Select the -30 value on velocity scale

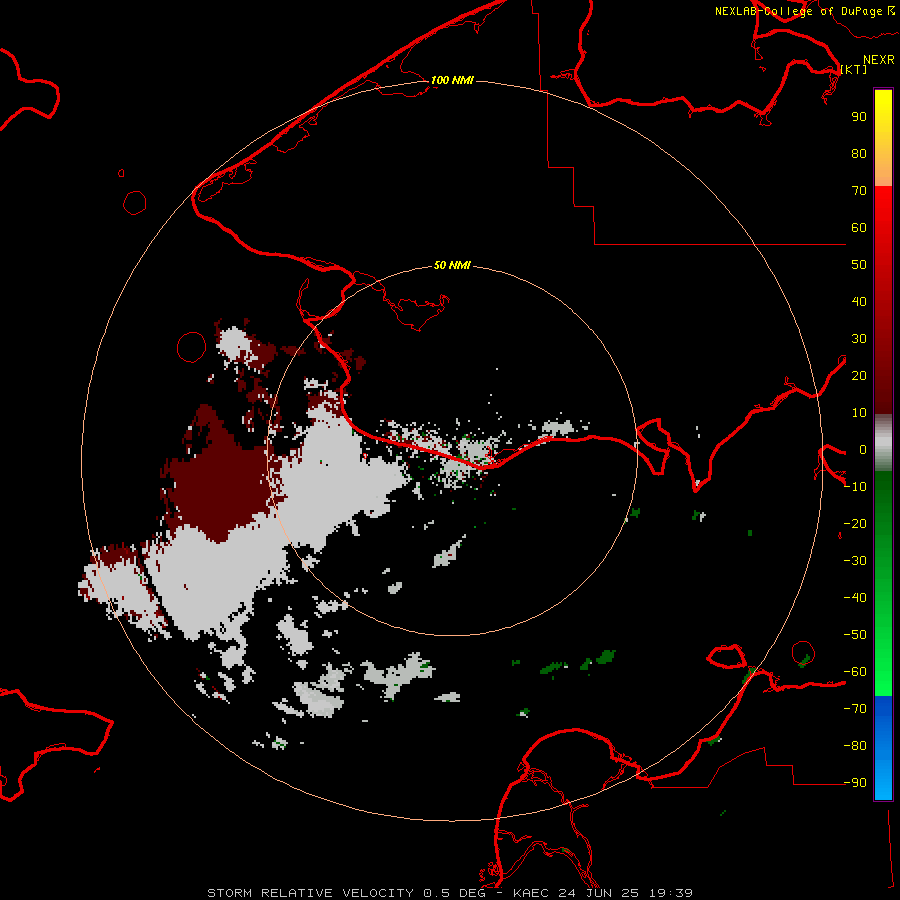click(x=855, y=561)
